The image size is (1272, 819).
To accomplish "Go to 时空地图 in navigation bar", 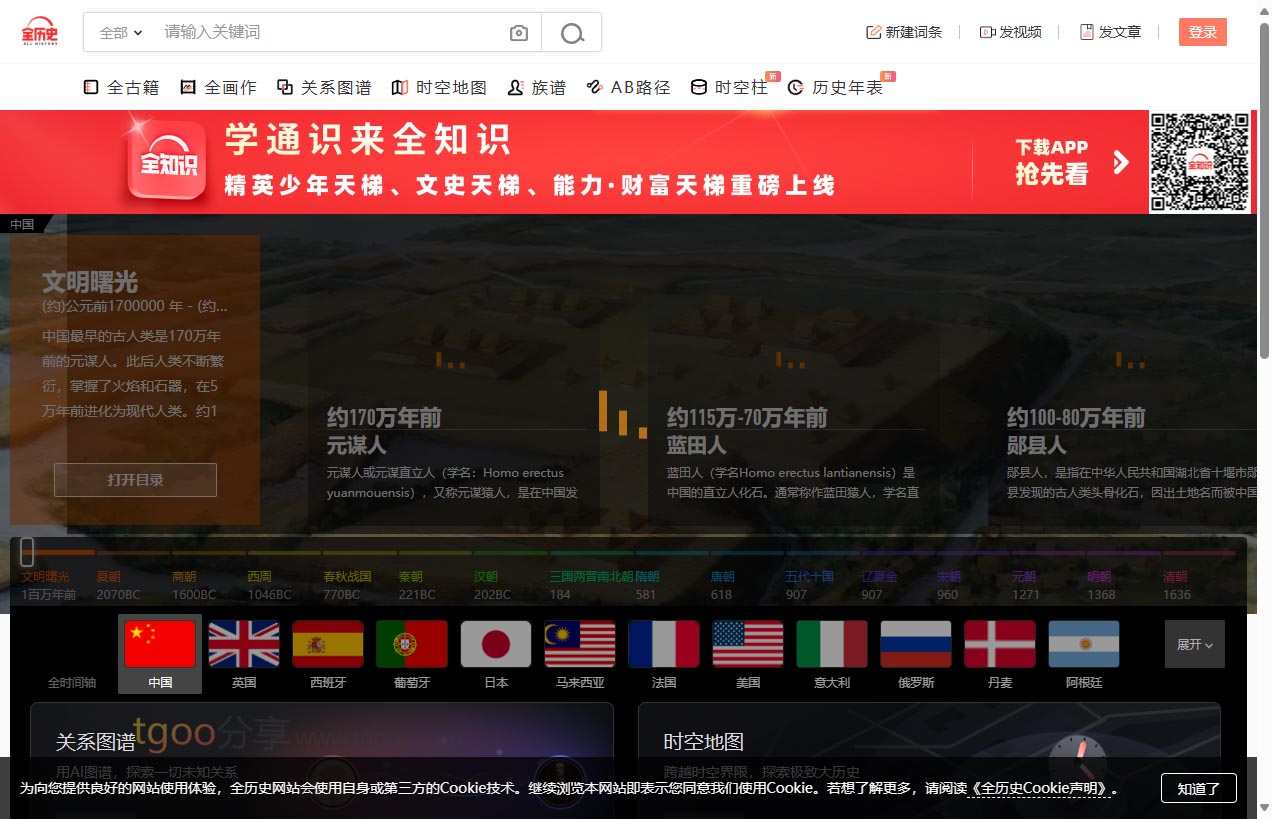I will coord(439,88).
